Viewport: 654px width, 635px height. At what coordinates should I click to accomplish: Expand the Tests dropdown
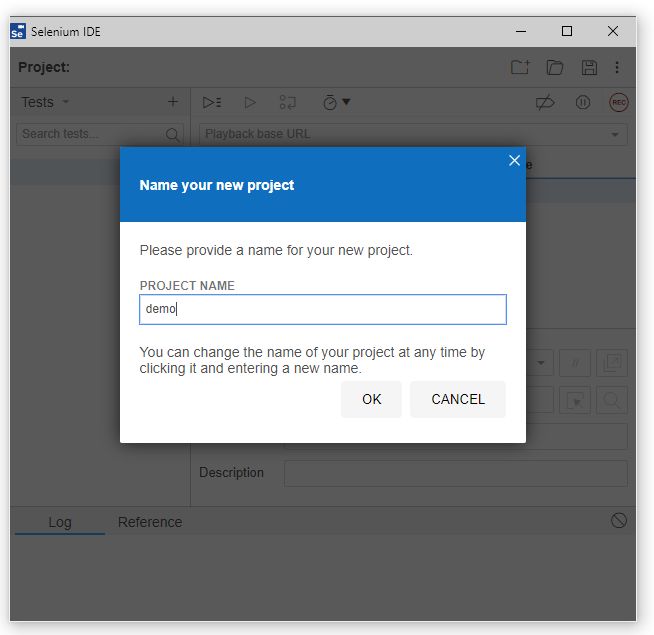click(46, 102)
